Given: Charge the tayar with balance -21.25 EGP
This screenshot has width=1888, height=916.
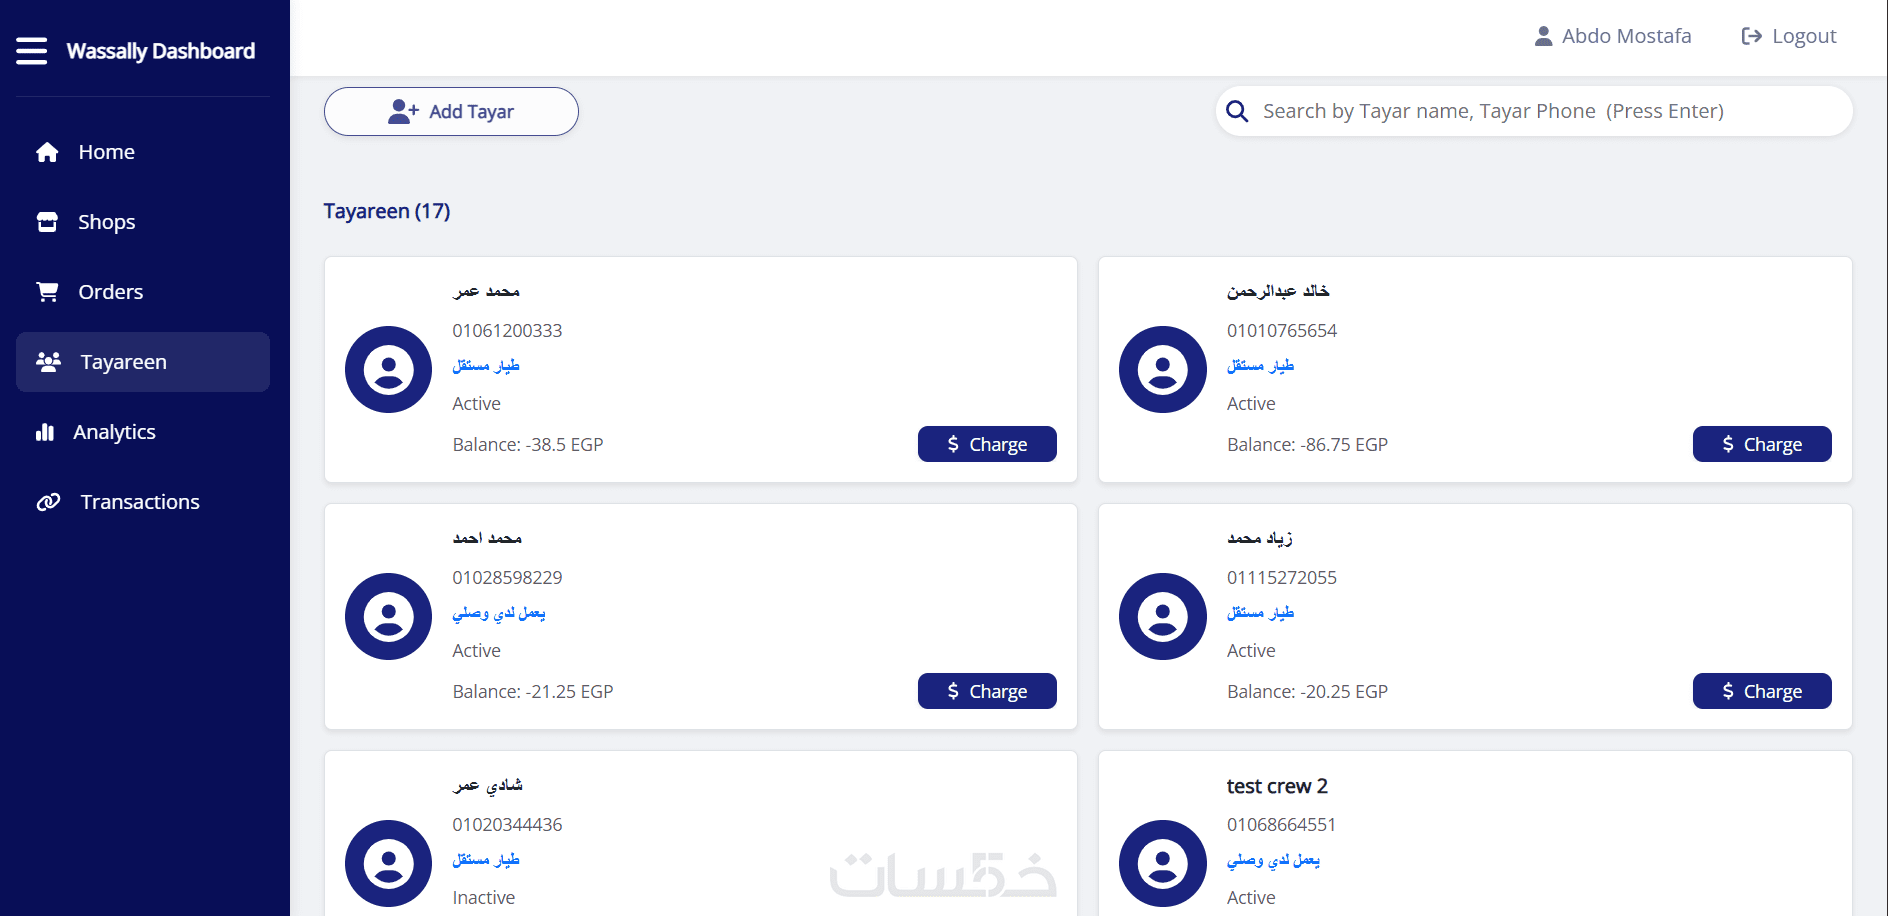Looking at the screenshot, I should point(987,691).
